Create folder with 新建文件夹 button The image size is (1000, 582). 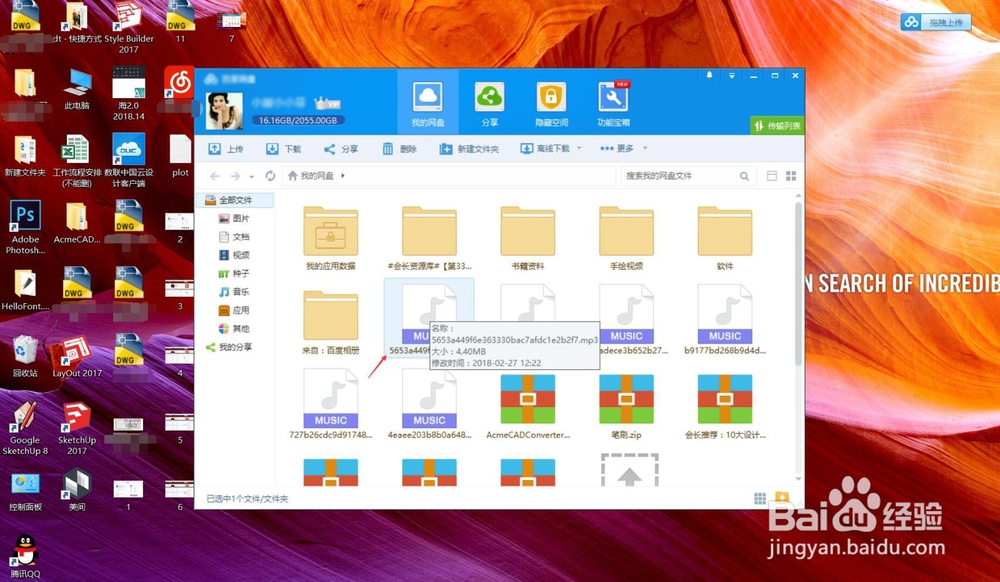point(469,149)
